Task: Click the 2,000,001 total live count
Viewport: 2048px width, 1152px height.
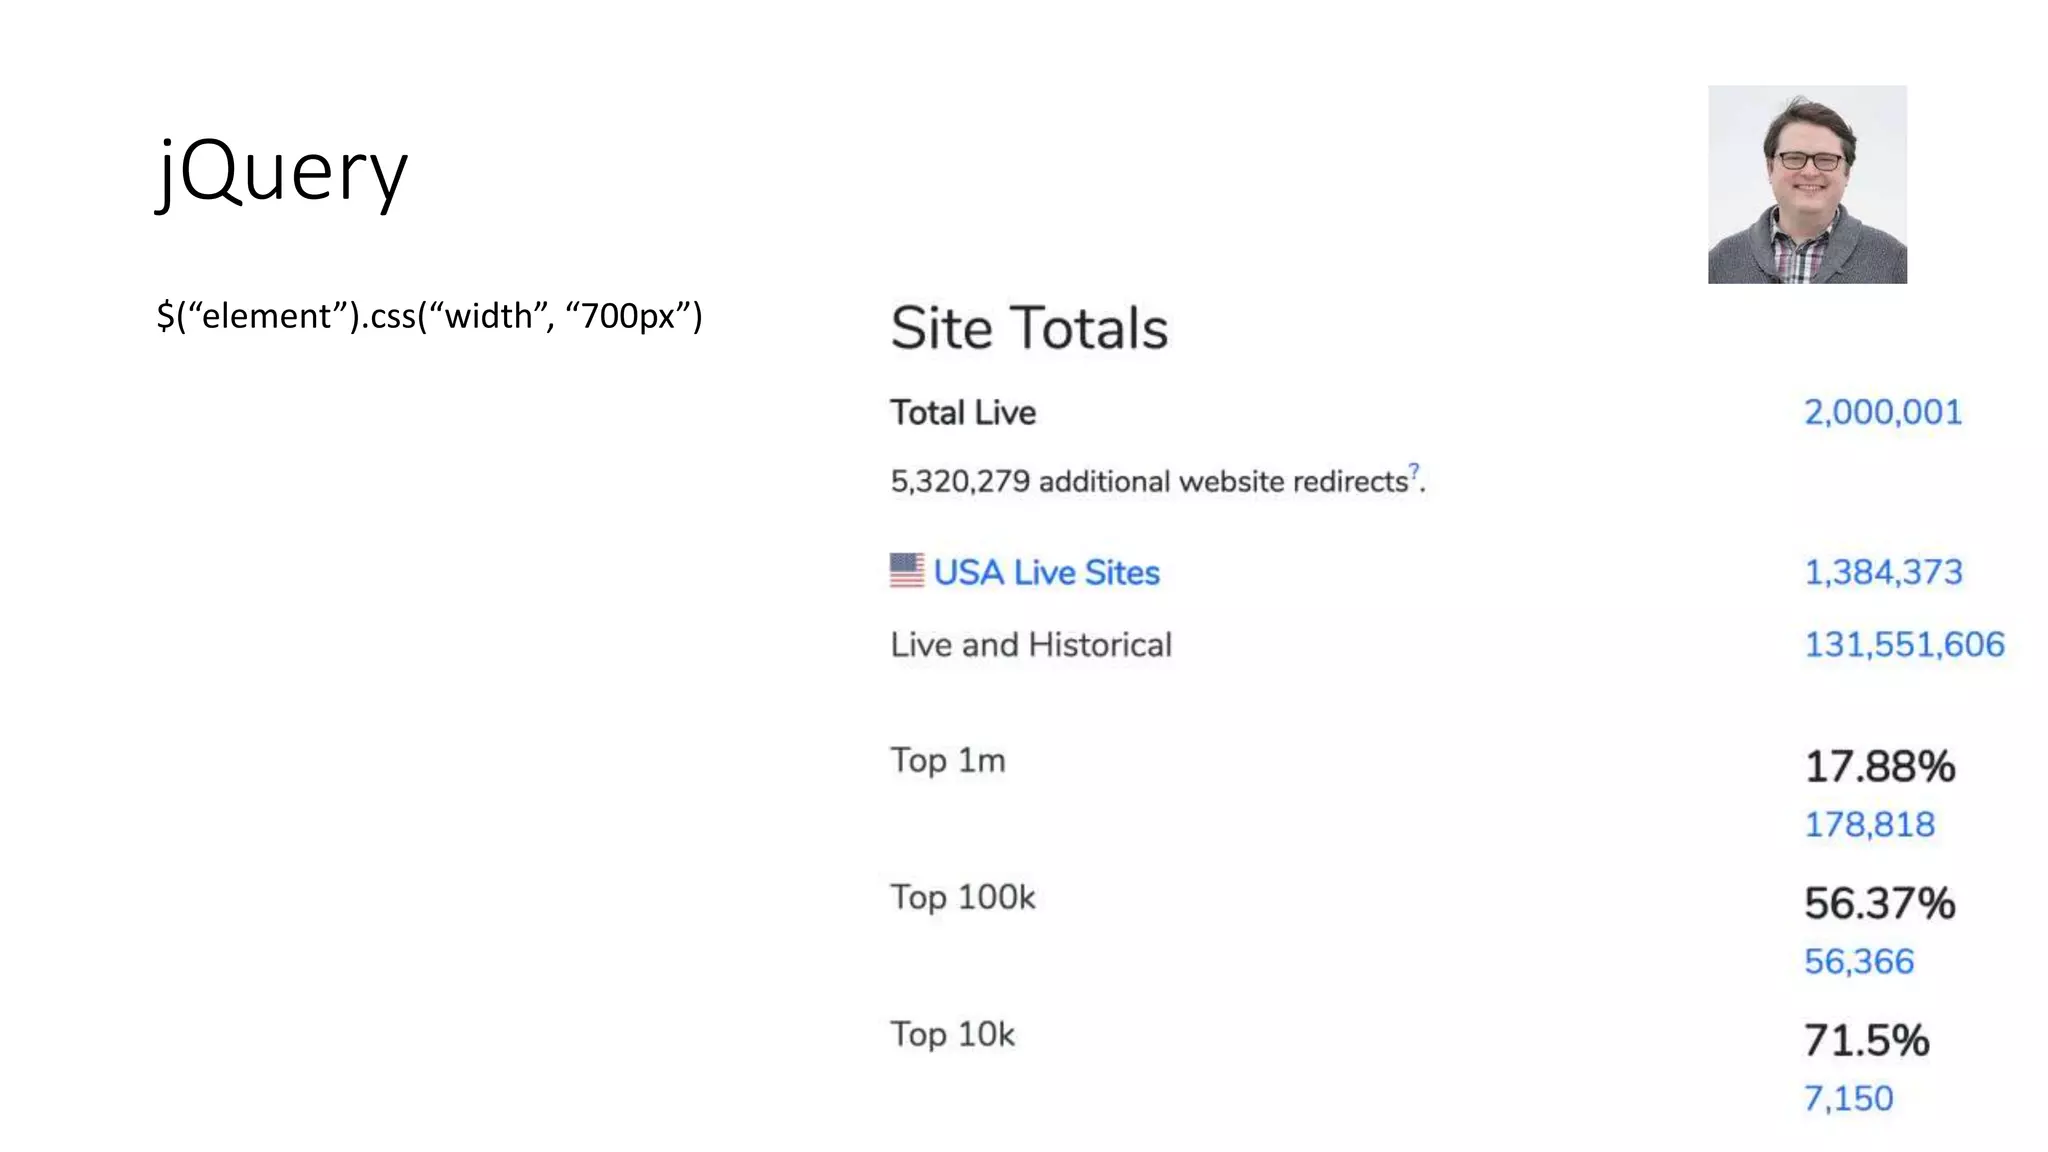Action: pyautogui.click(x=1882, y=412)
